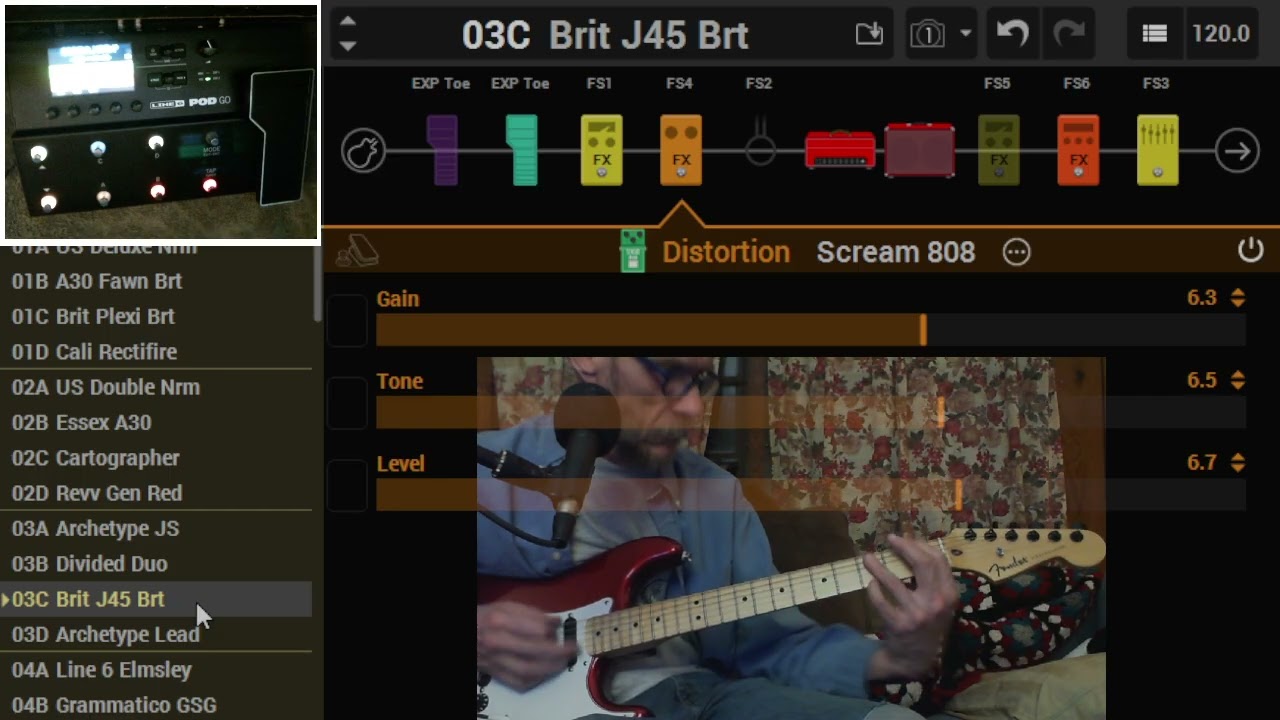
Task: Click the 120.0 tempo field
Action: click(1221, 34)
